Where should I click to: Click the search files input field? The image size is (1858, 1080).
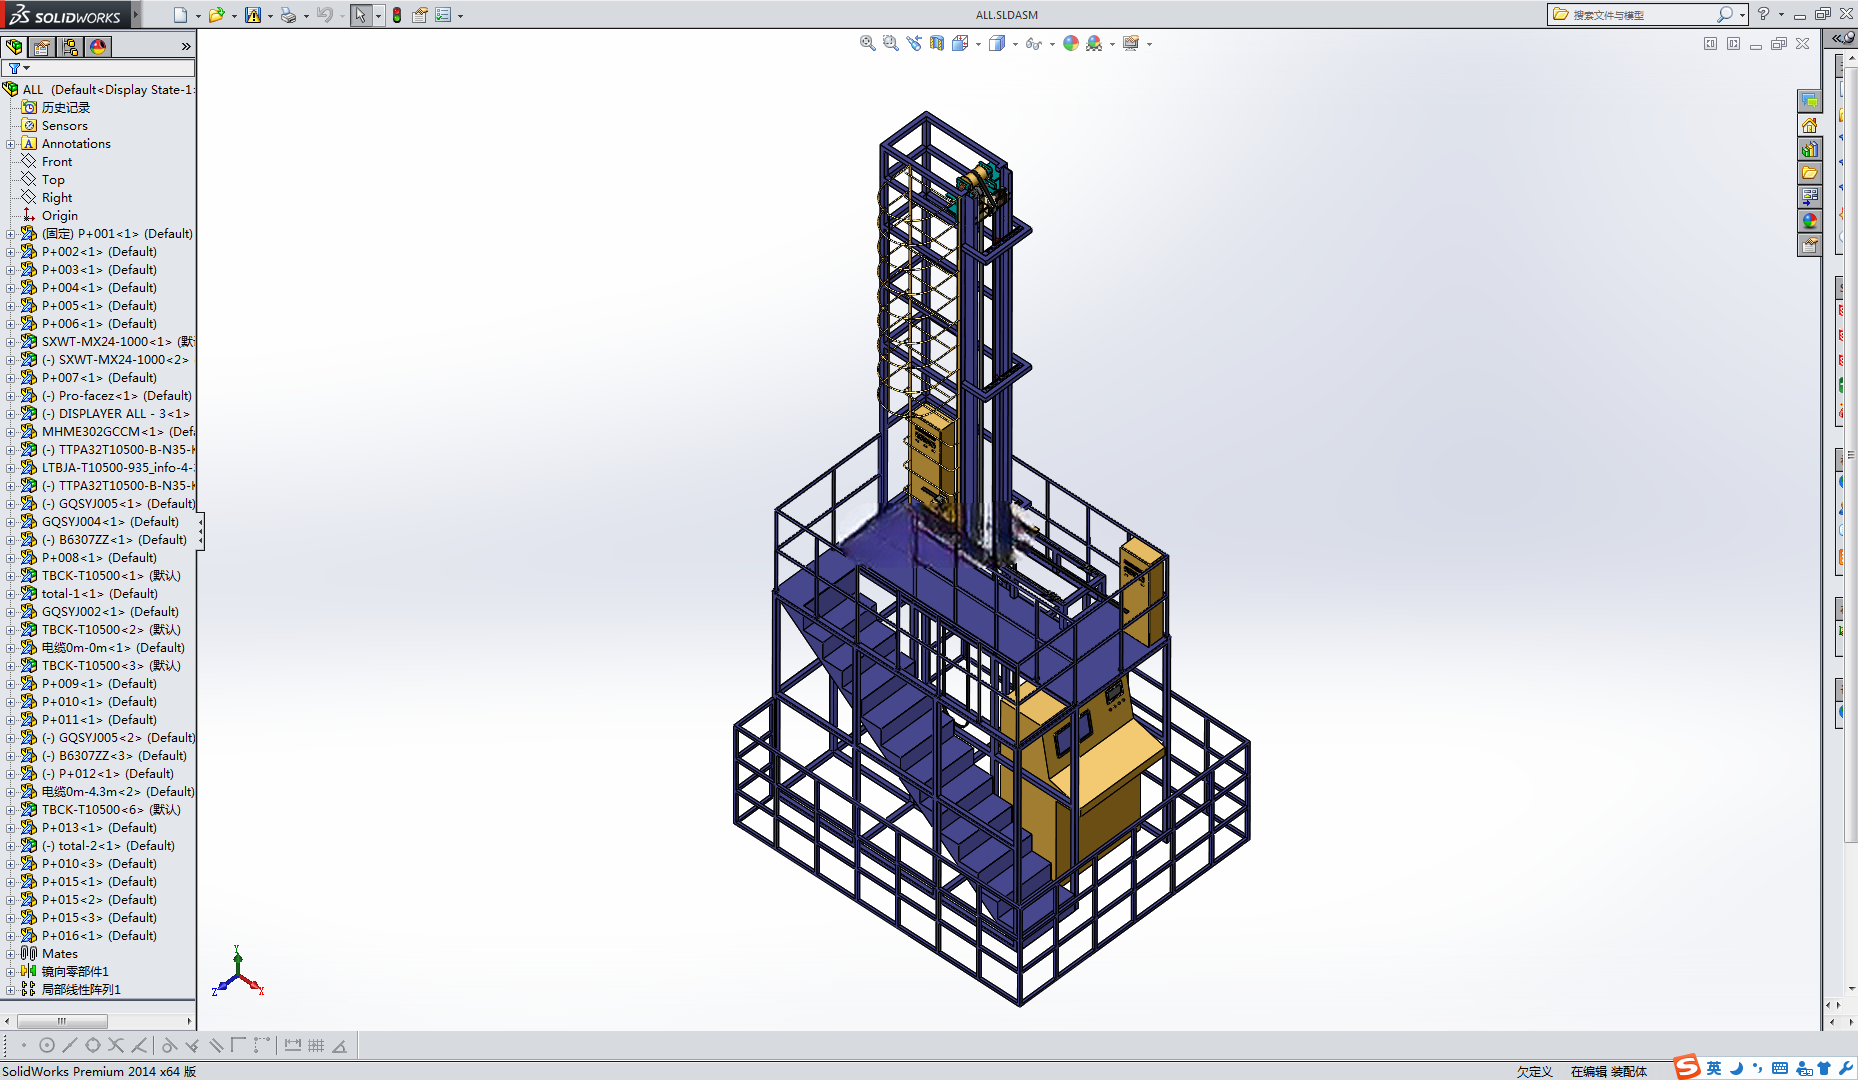click(x=1641, y=15)
